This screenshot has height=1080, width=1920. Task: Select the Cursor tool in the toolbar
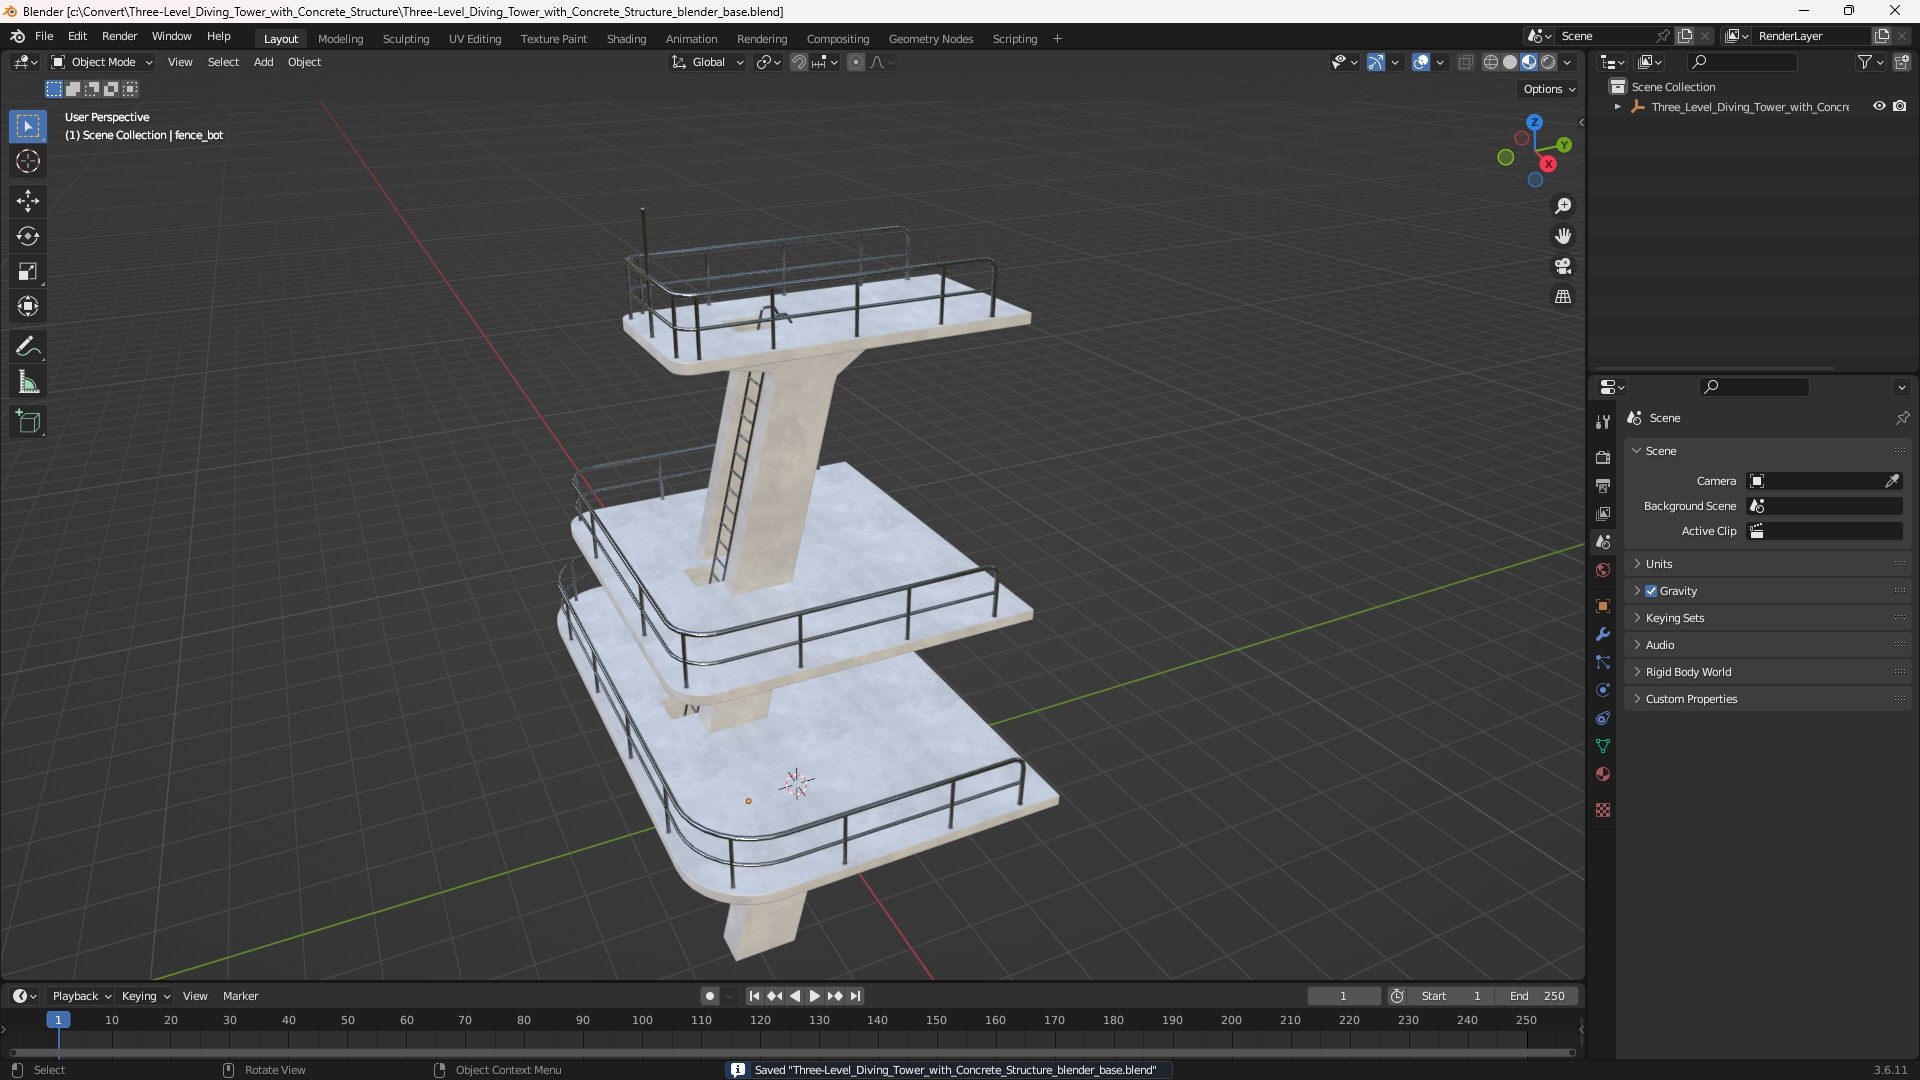point(28,161)
